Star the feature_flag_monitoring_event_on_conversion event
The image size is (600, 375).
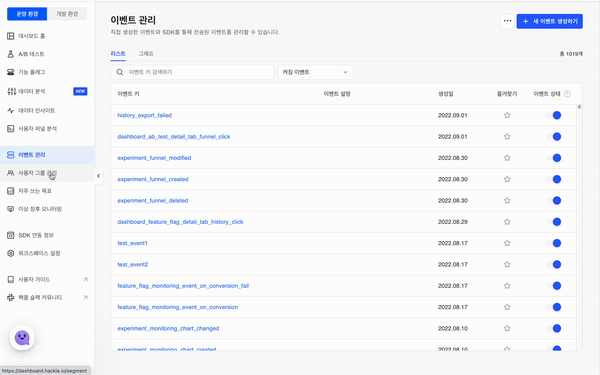click(507, 307)
